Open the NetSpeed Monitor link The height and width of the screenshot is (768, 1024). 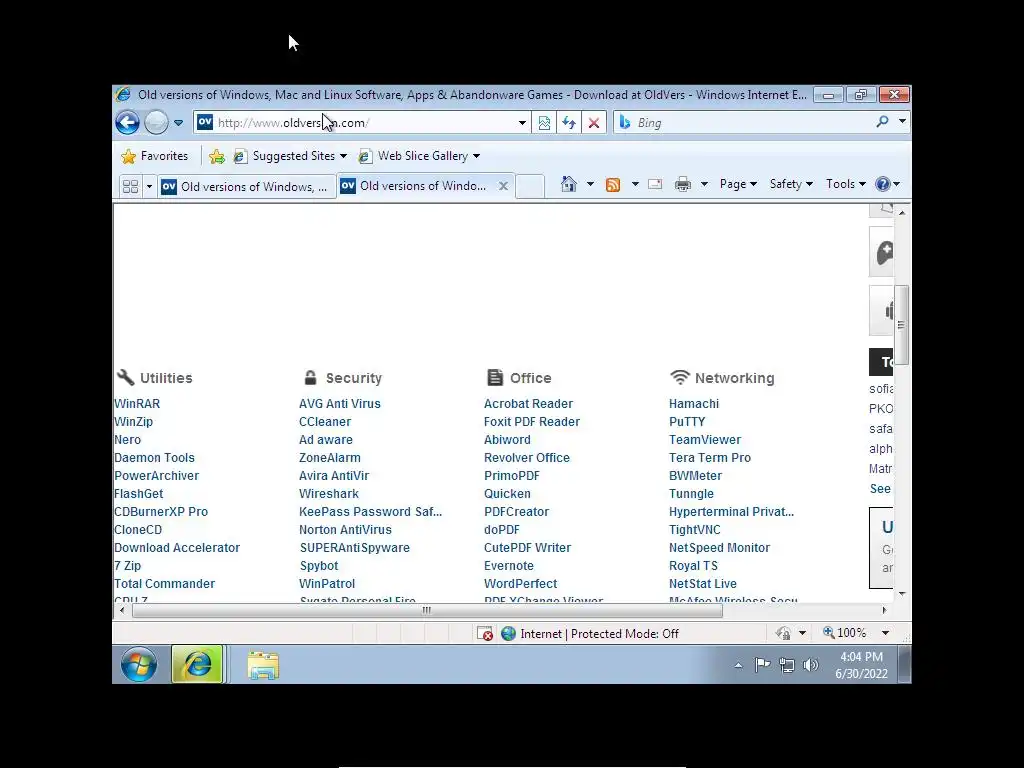point(719,548)
